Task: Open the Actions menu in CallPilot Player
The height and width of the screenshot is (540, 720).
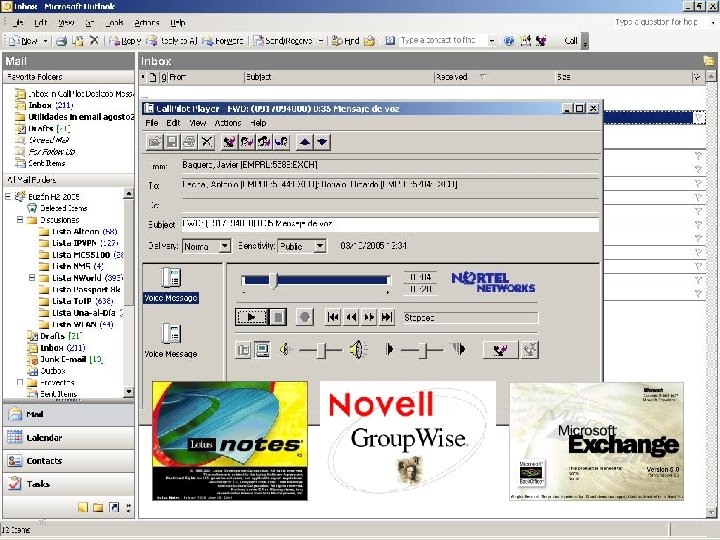Action: (228, 123)
